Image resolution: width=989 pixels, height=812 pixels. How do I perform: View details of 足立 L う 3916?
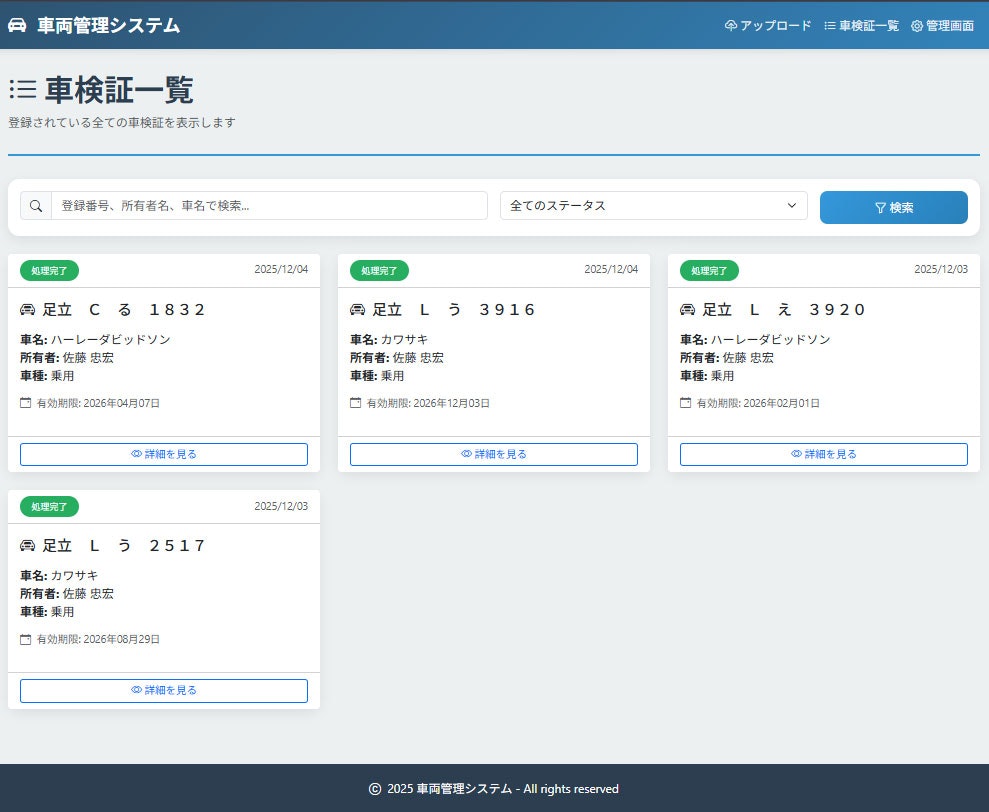coord(494,454)
